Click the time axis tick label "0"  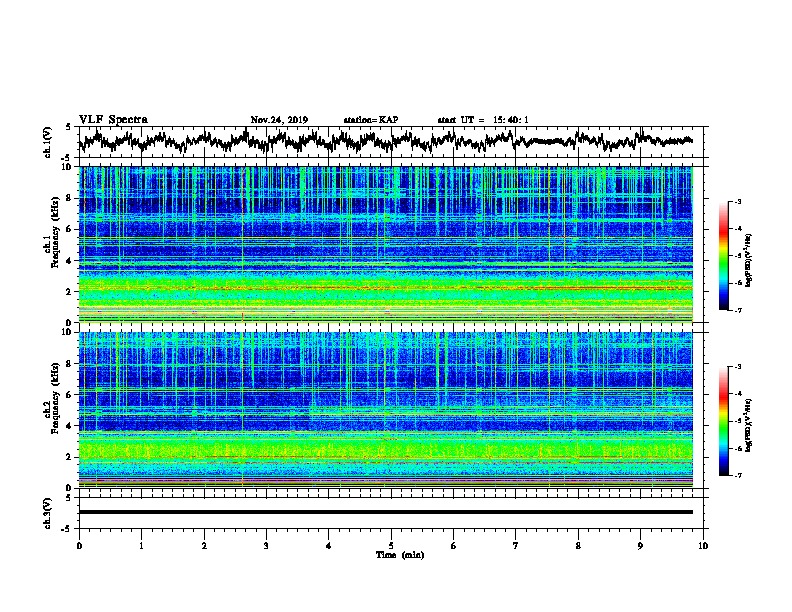click(79, 546)
